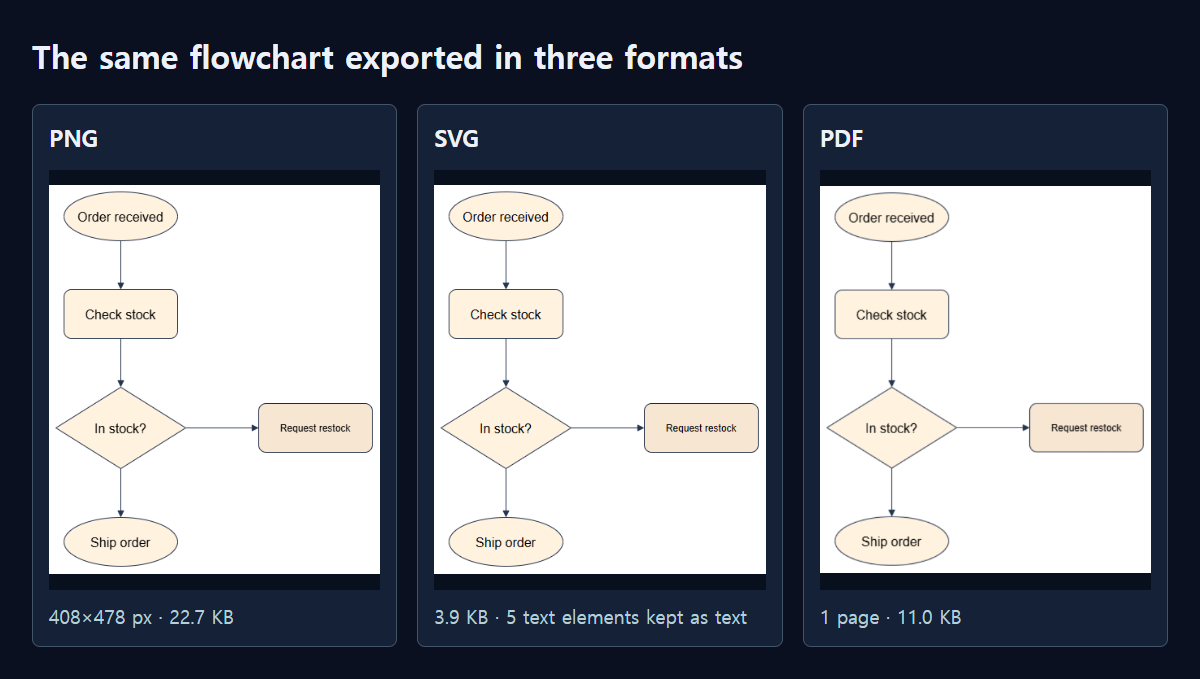
Task: Click 'Order received' node in SVG flowchart
Action: 506,217
